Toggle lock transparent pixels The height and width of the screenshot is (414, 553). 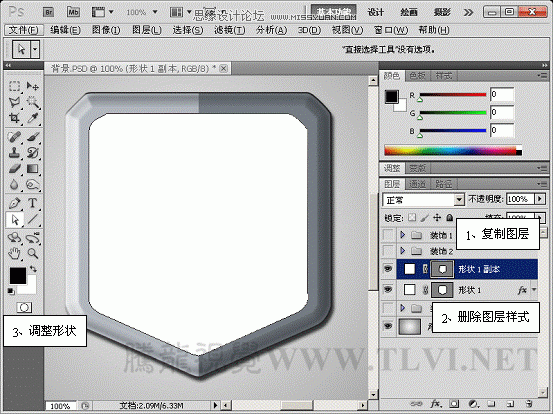[412, 218]
